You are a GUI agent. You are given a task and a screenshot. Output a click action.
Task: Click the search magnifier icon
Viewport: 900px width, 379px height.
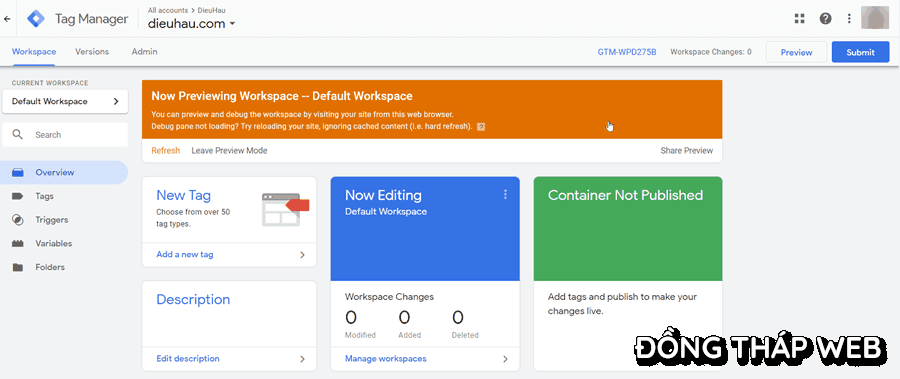pos(18,134)
